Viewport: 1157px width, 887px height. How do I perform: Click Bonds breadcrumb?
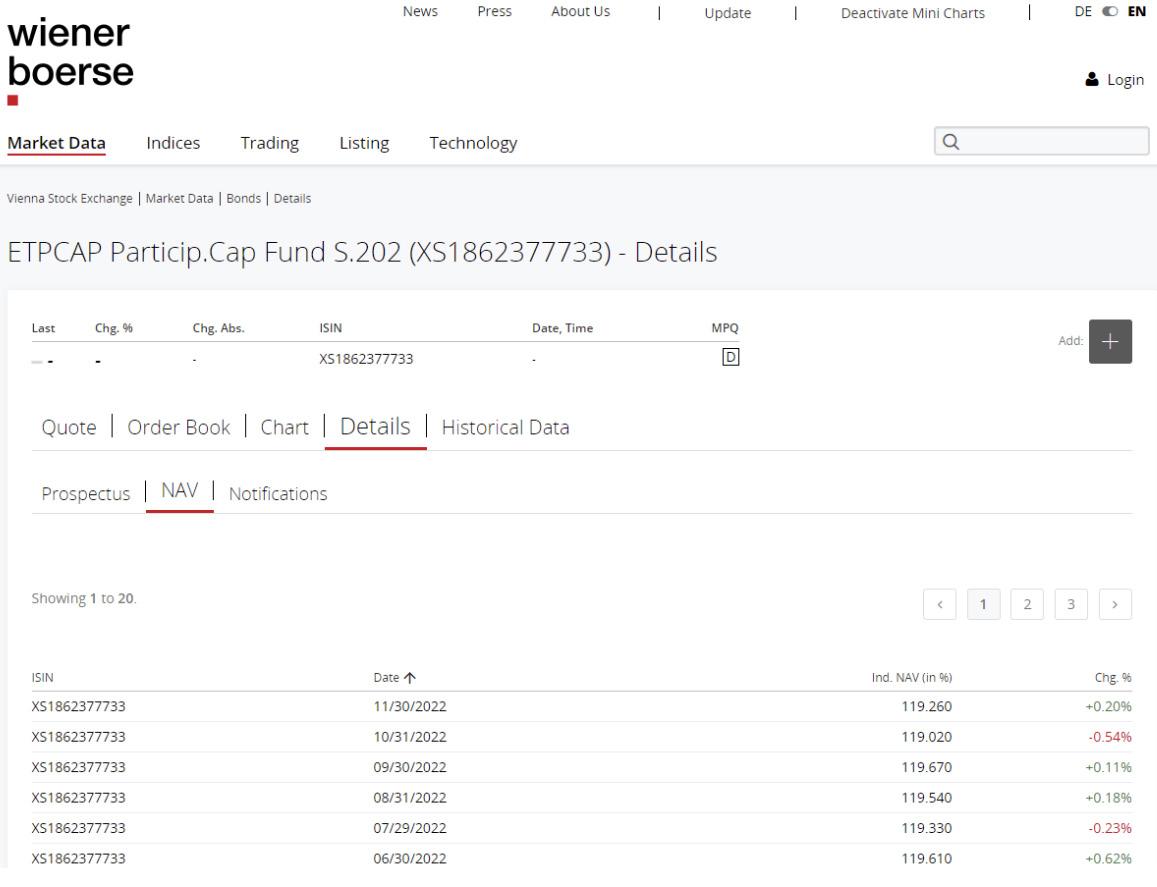click(244, 199)
